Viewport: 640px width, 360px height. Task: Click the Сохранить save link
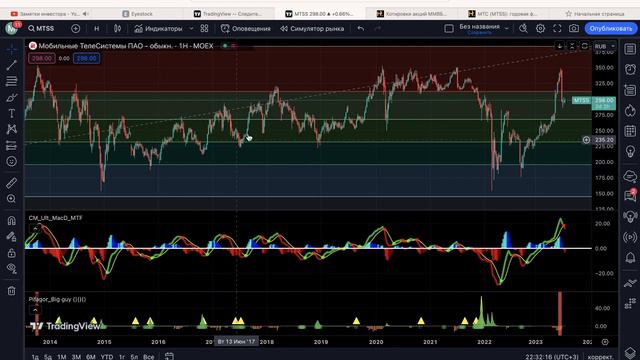[x=480, y=33]
